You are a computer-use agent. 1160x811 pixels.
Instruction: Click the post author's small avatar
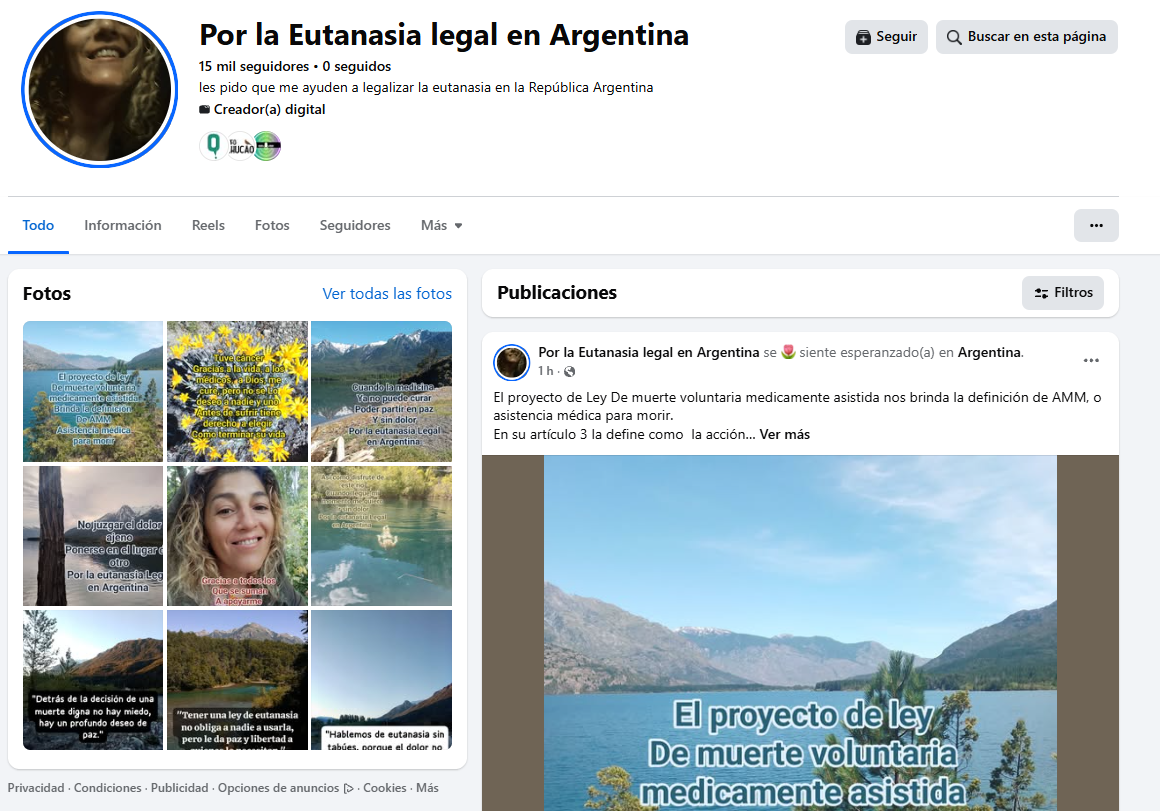click(x=511, y=363)
